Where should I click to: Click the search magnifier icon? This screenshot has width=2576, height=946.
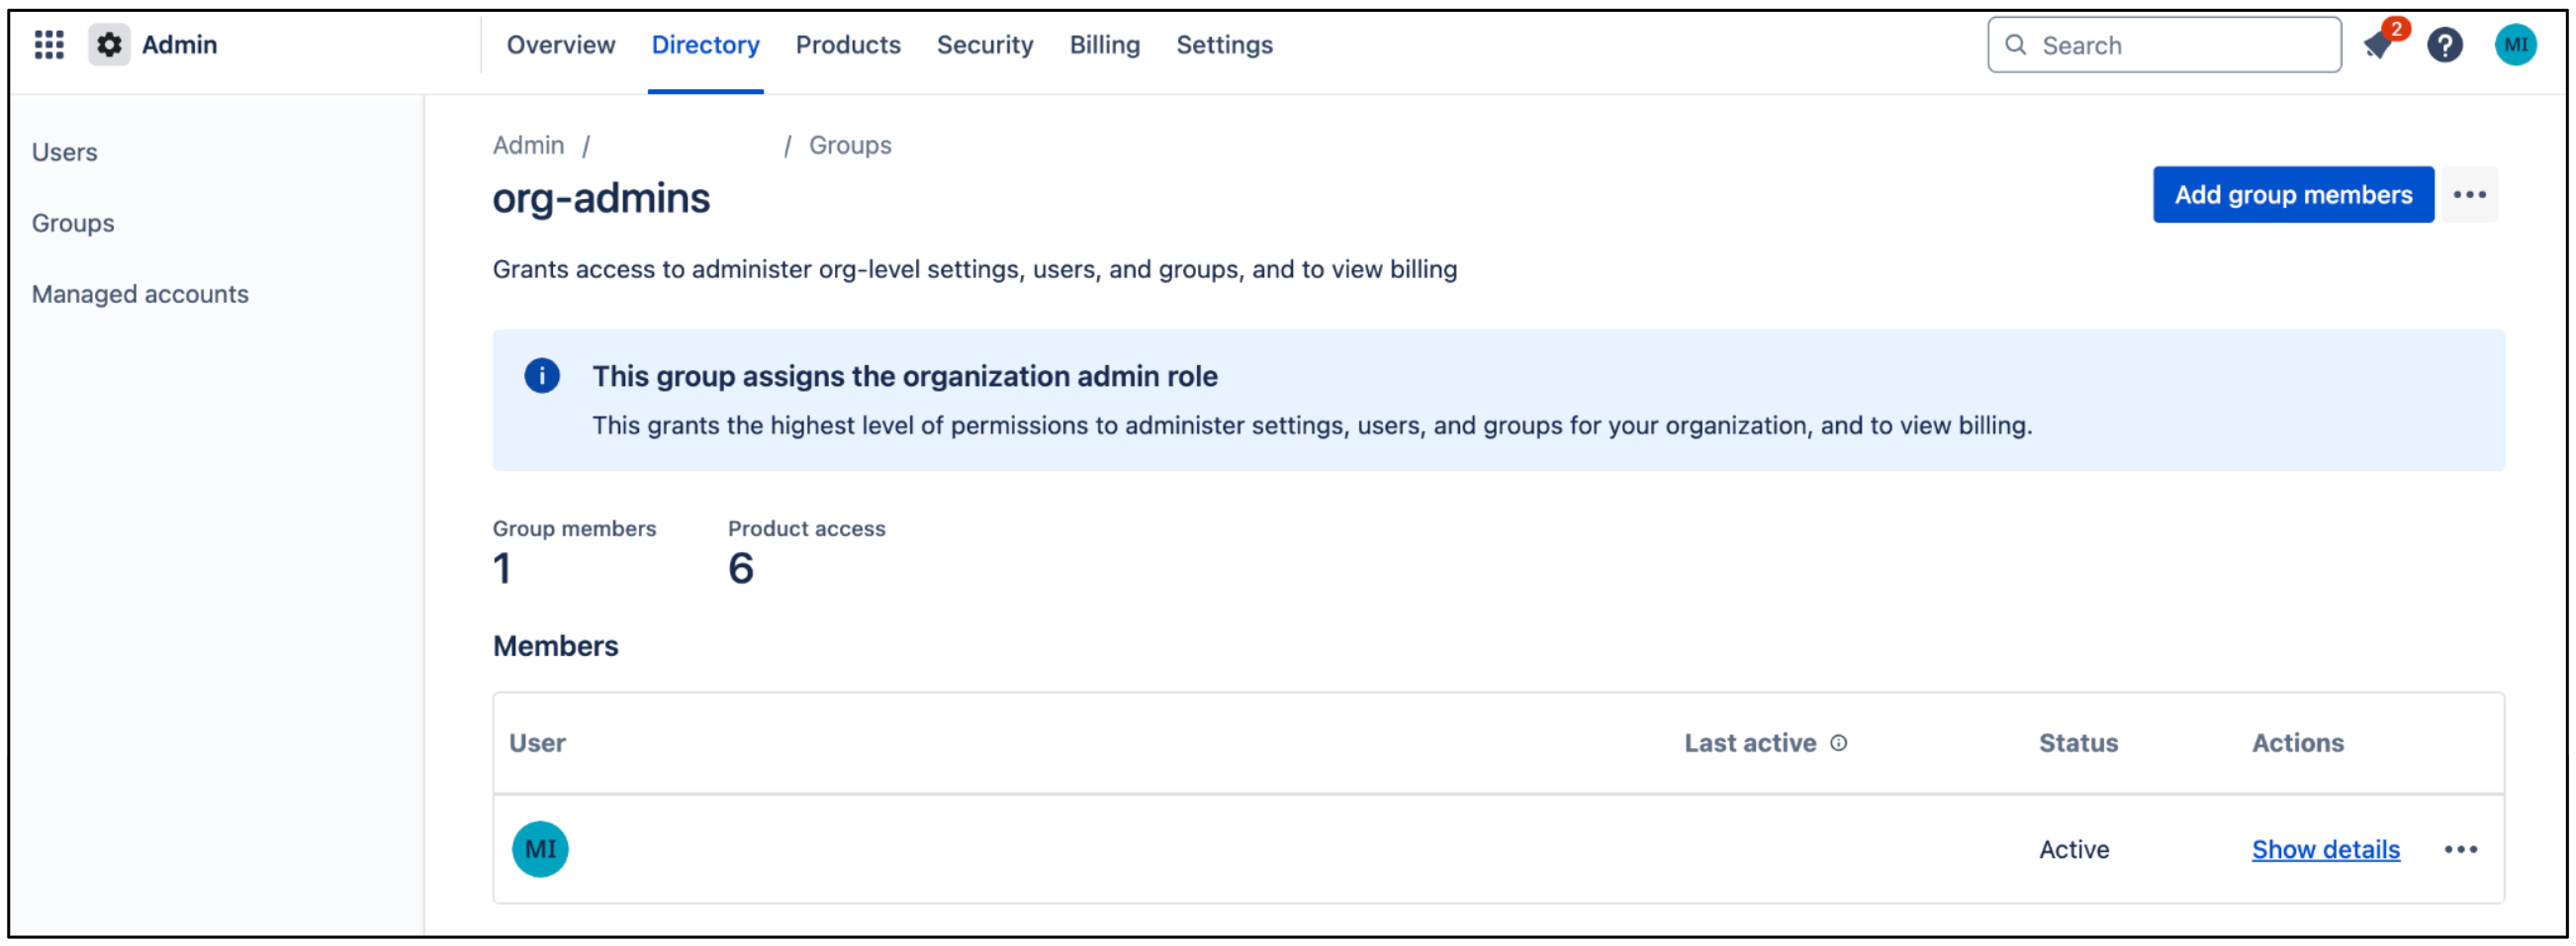click(x=2015, y=44)
